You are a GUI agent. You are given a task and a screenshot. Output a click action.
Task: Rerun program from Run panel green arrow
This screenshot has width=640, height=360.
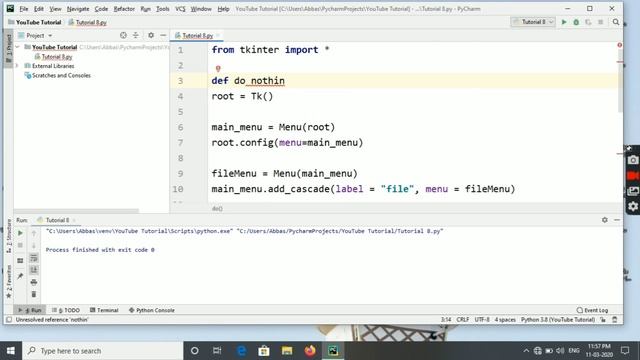click(20, 233)
